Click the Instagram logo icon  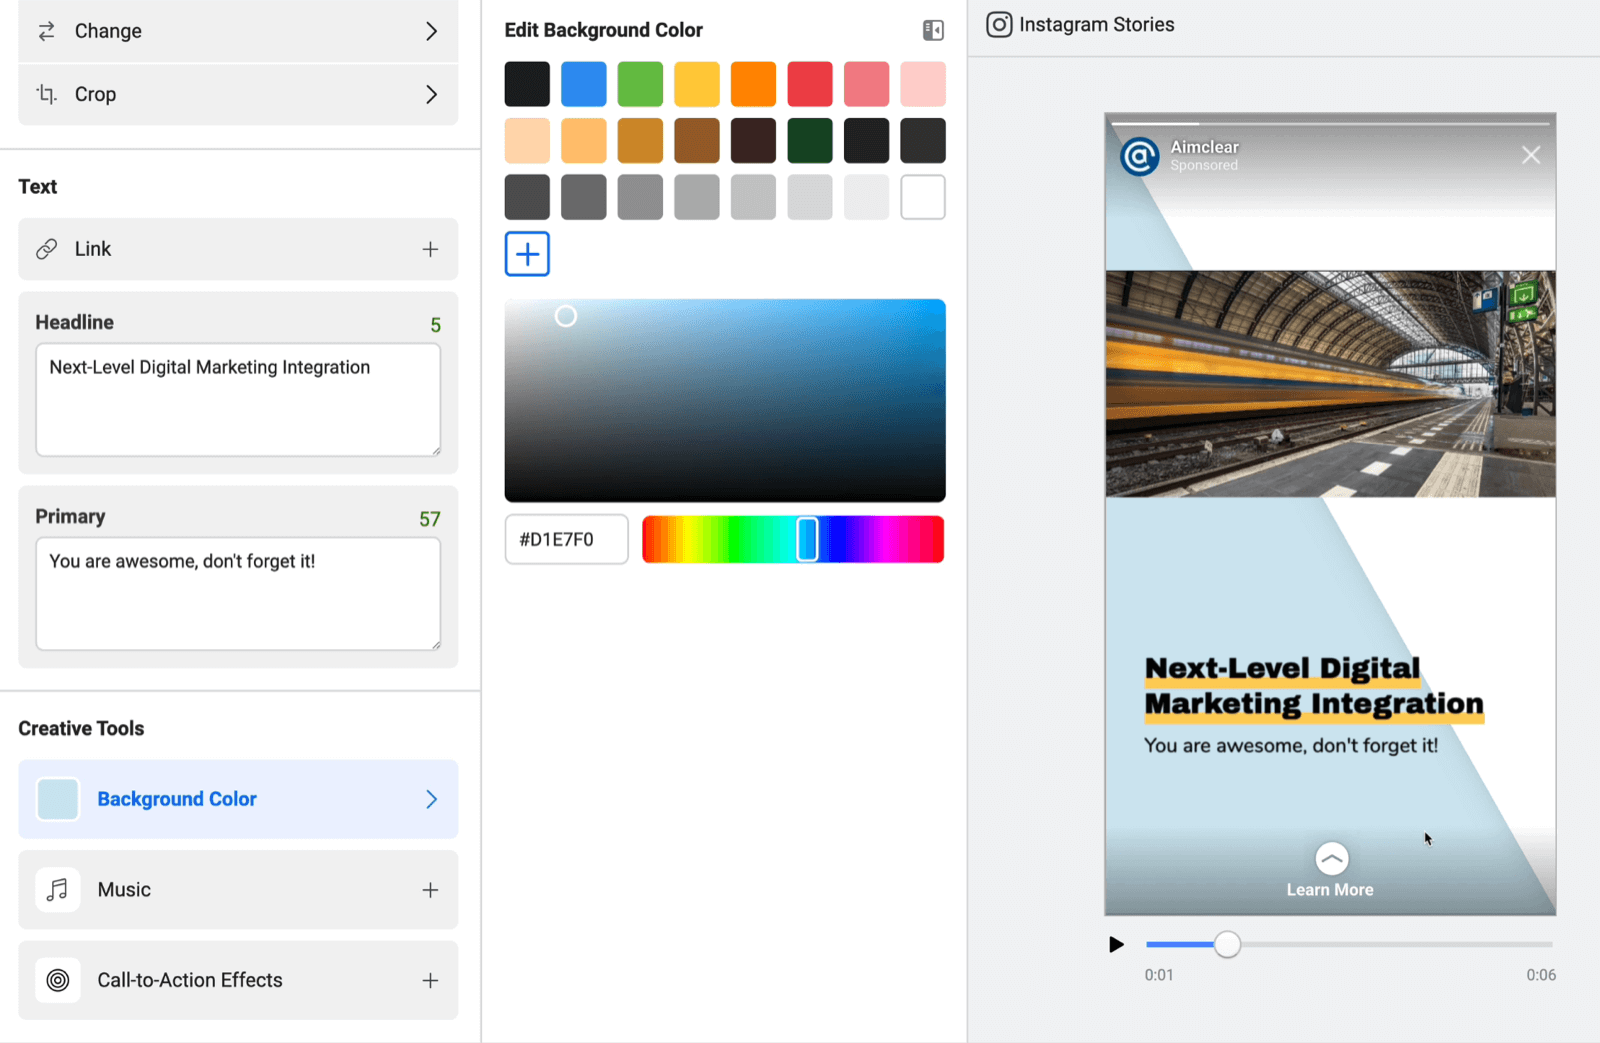coord(999,24)
